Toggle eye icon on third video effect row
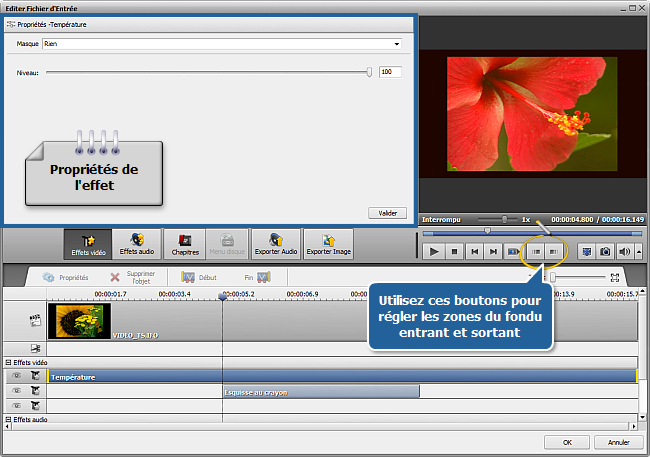 (16, 405)
